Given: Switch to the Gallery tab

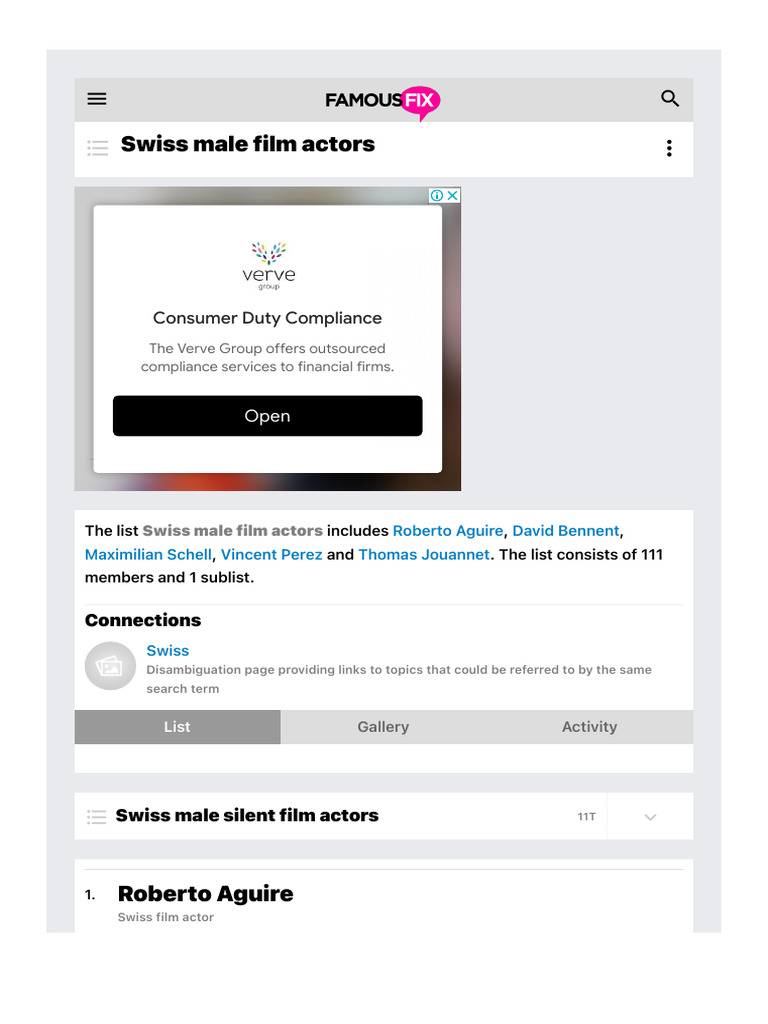Looking at the screenshot, I should 383,727.
